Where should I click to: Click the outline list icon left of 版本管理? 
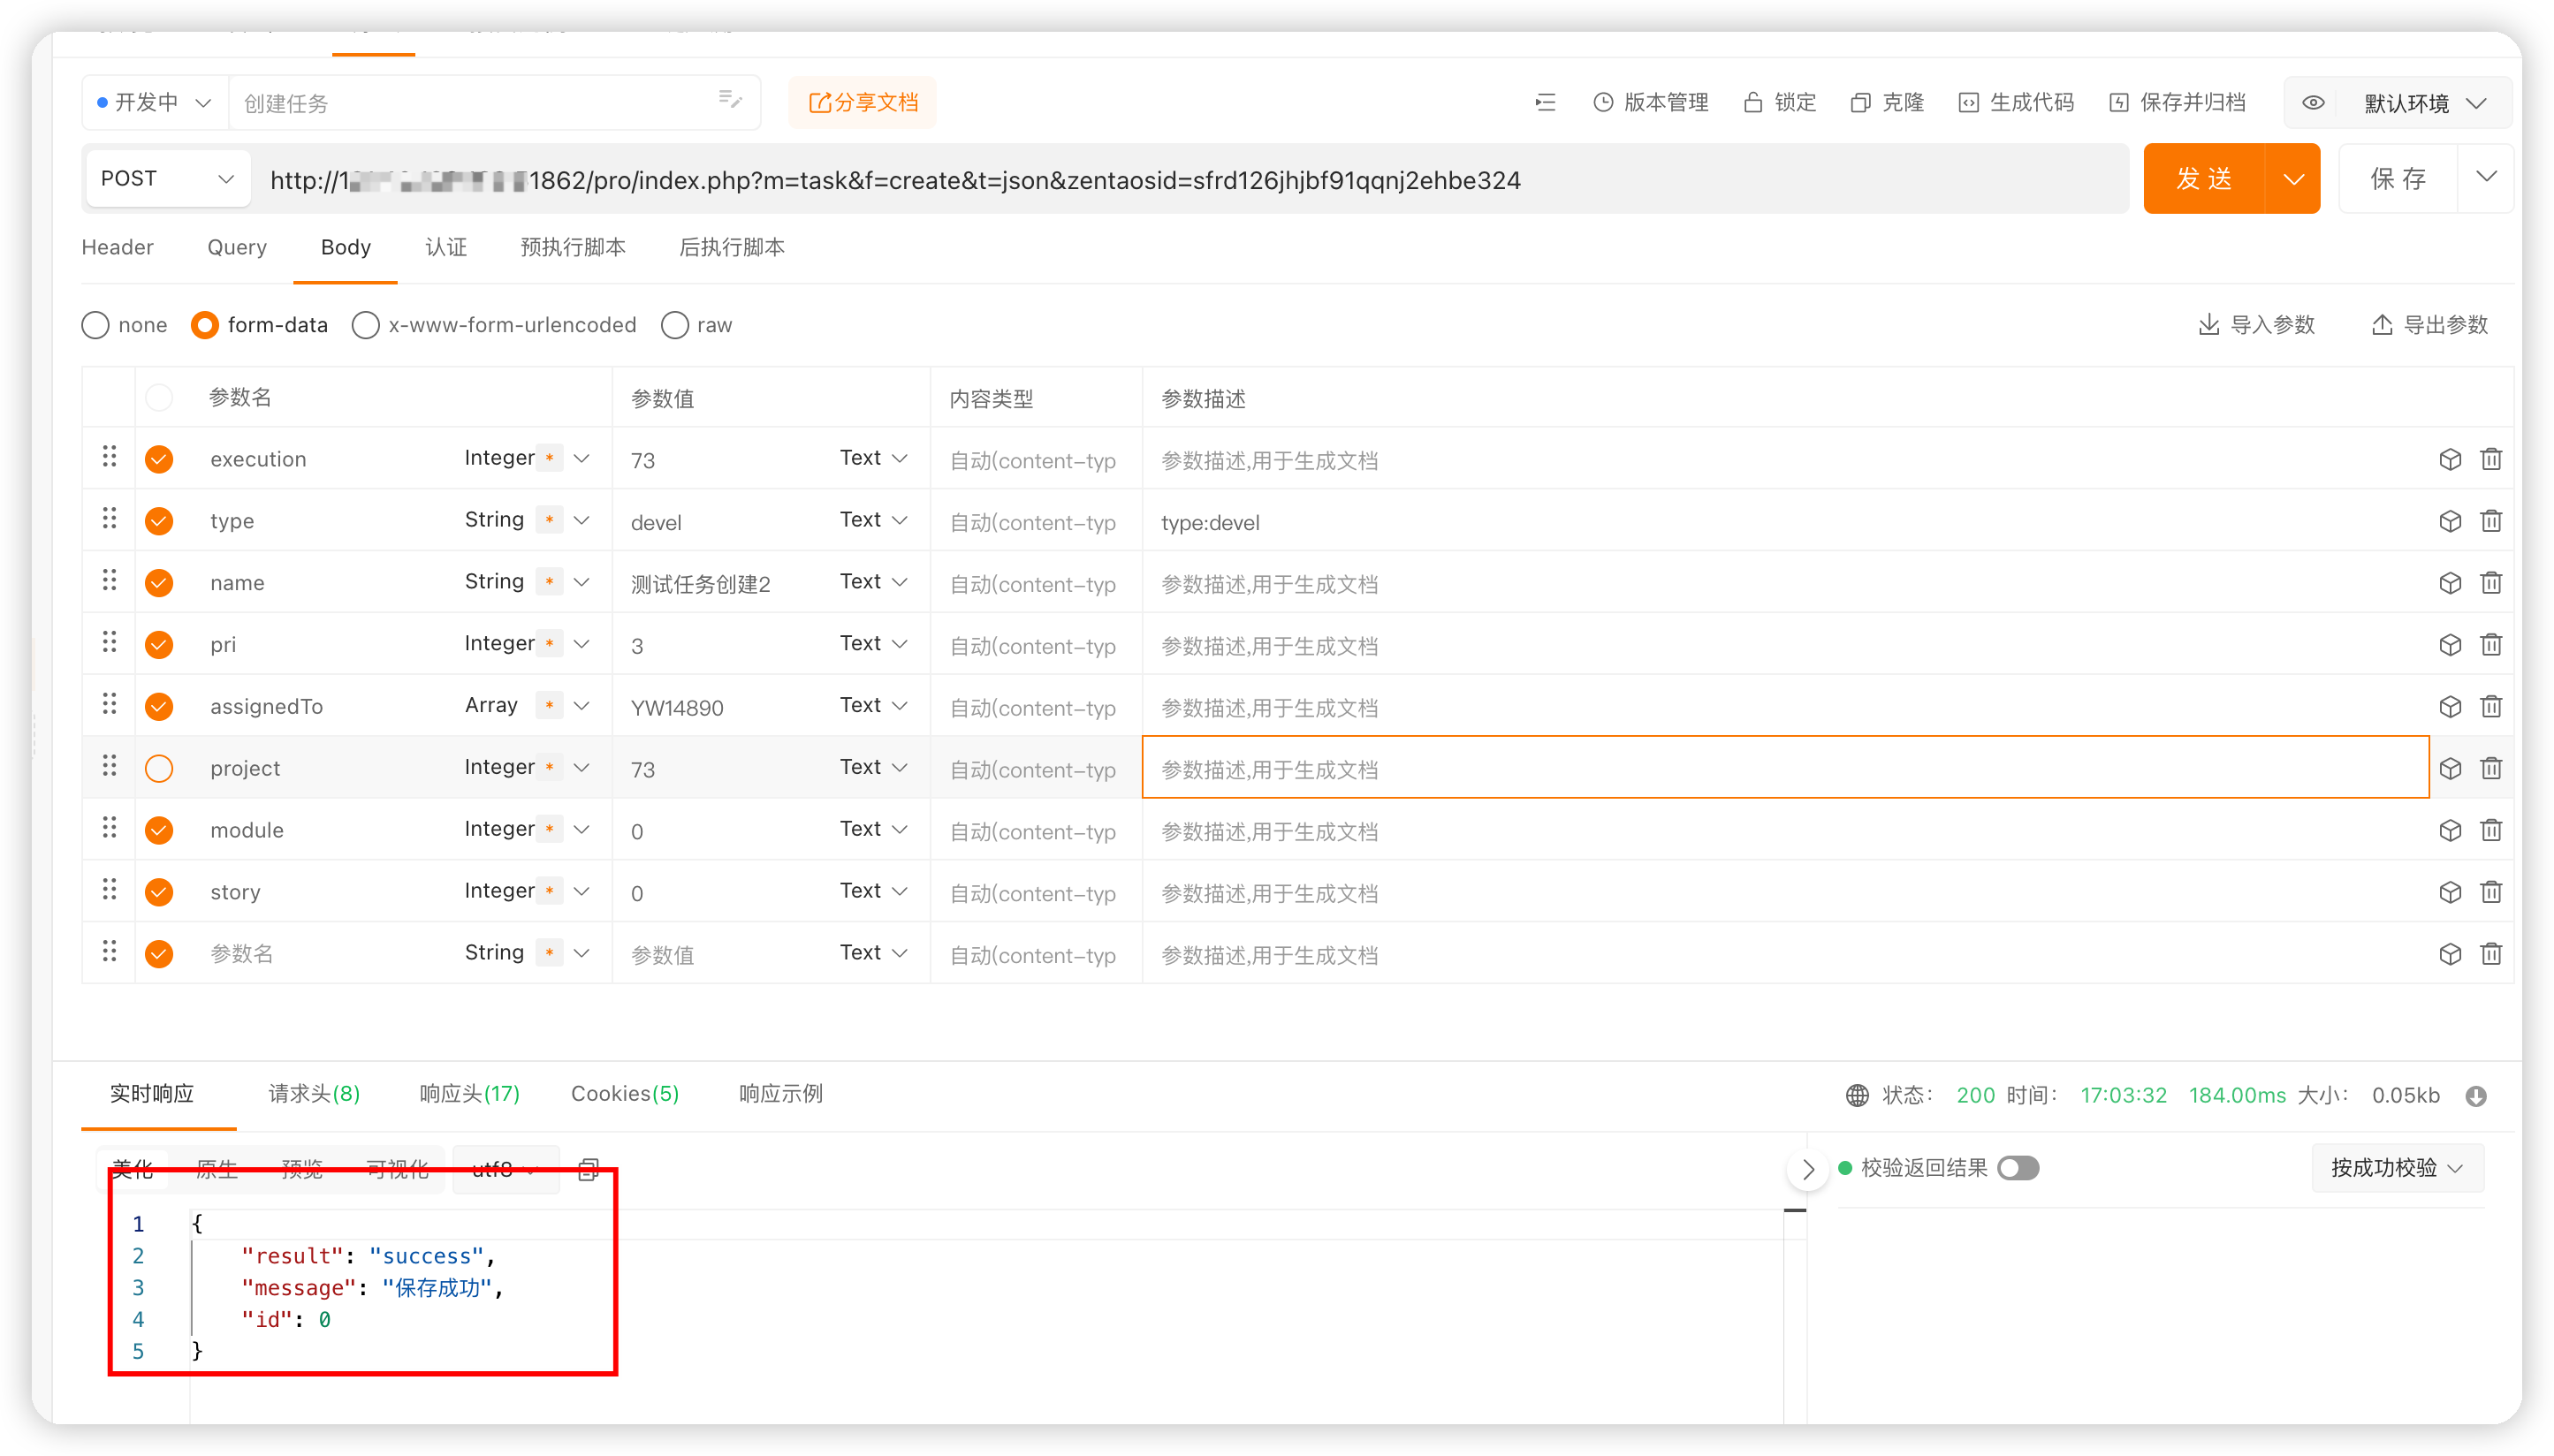click(x=1546, y=102)
